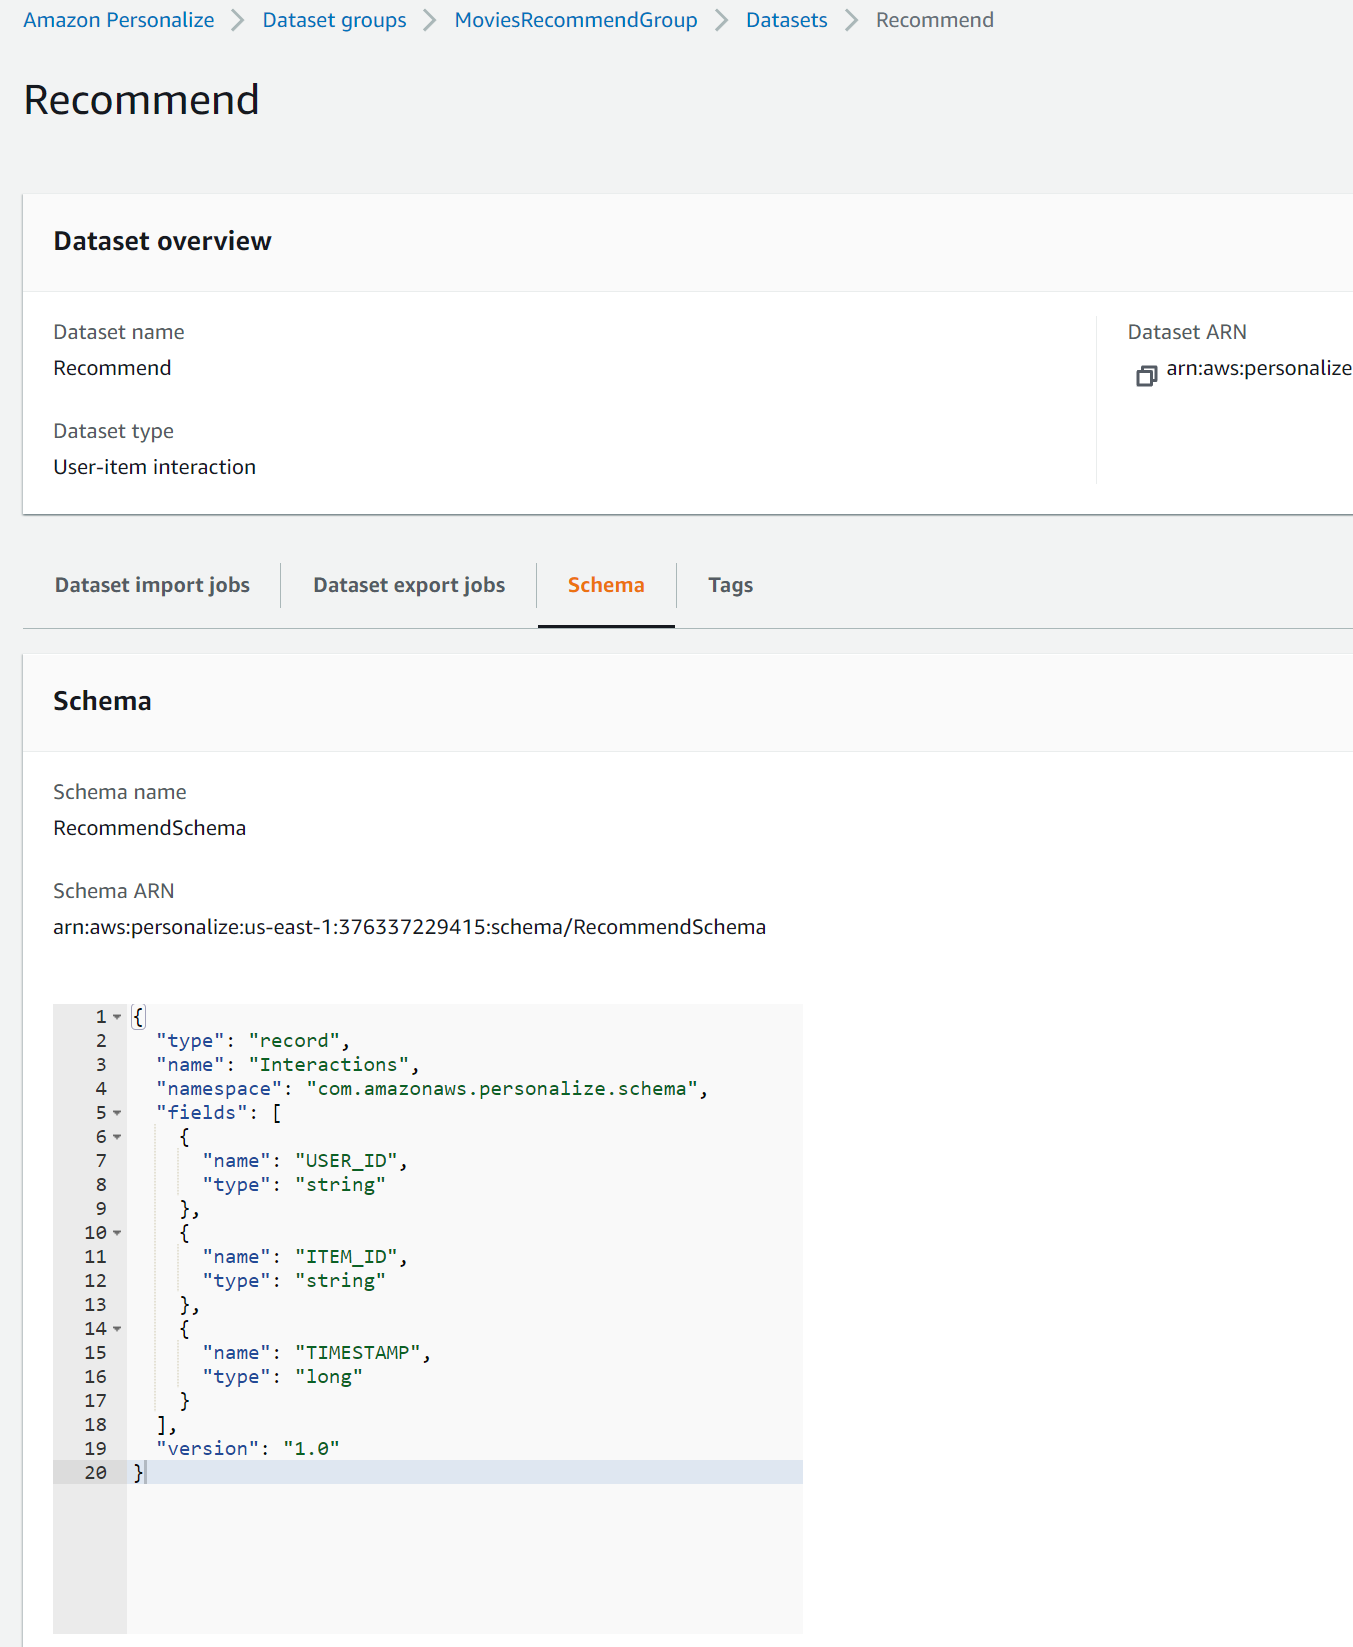Copy the Dataset ARN using the copy icon
This screenshot has height=1647, width=1353.
1146,376
